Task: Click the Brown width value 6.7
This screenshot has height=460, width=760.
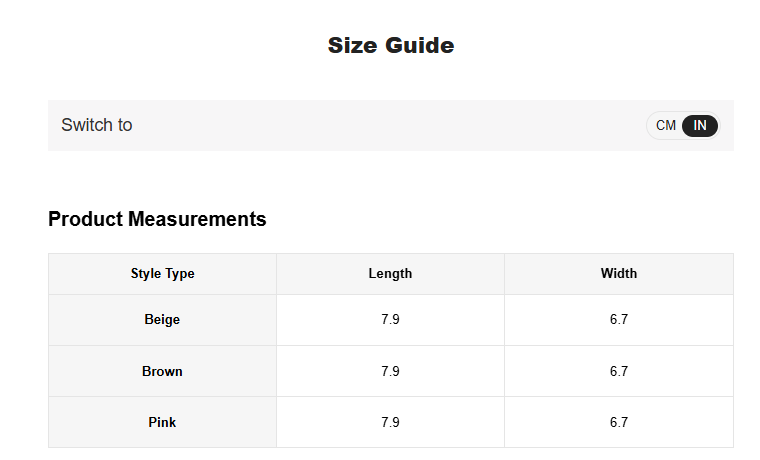Action: 619,371
